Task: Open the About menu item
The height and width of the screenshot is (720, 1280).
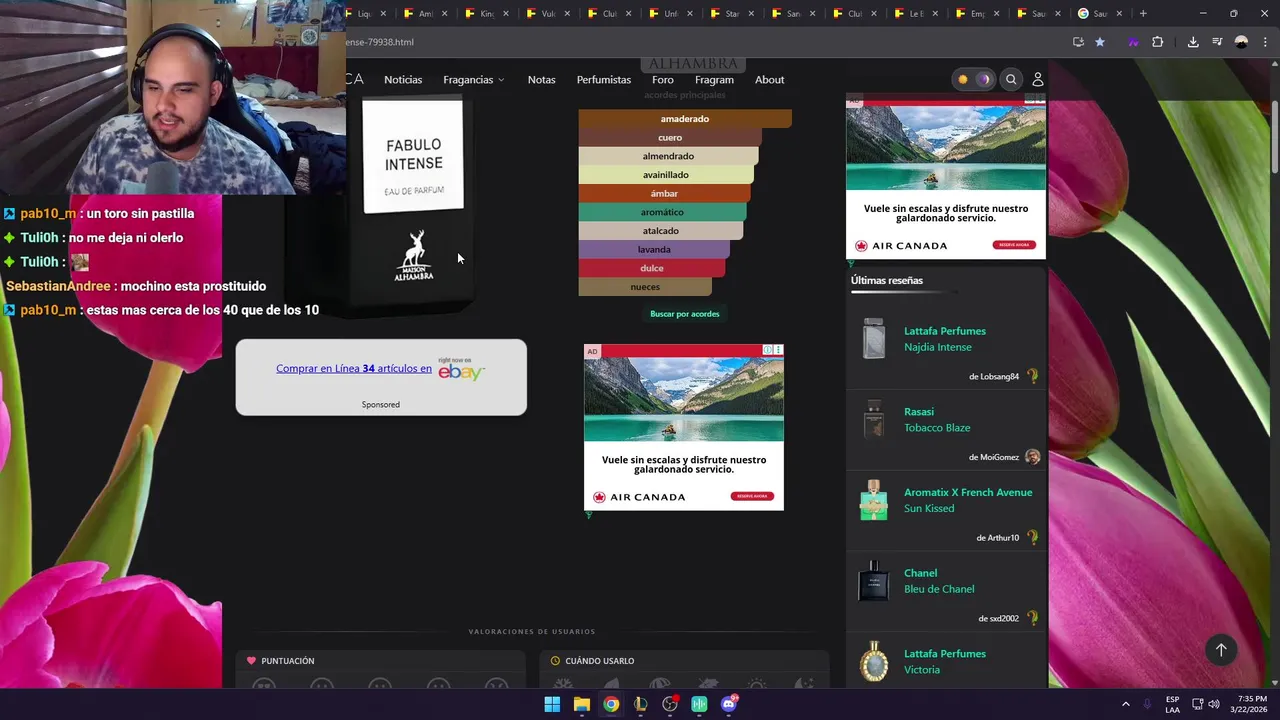Action: pyautogui.click(x=769, y=80)
